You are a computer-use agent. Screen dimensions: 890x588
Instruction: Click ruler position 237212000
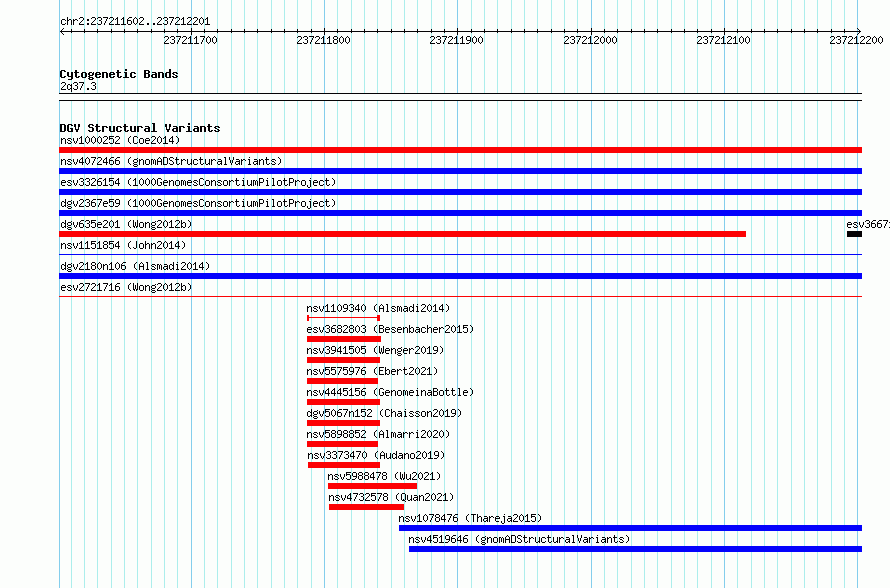(x=590, y=40)
